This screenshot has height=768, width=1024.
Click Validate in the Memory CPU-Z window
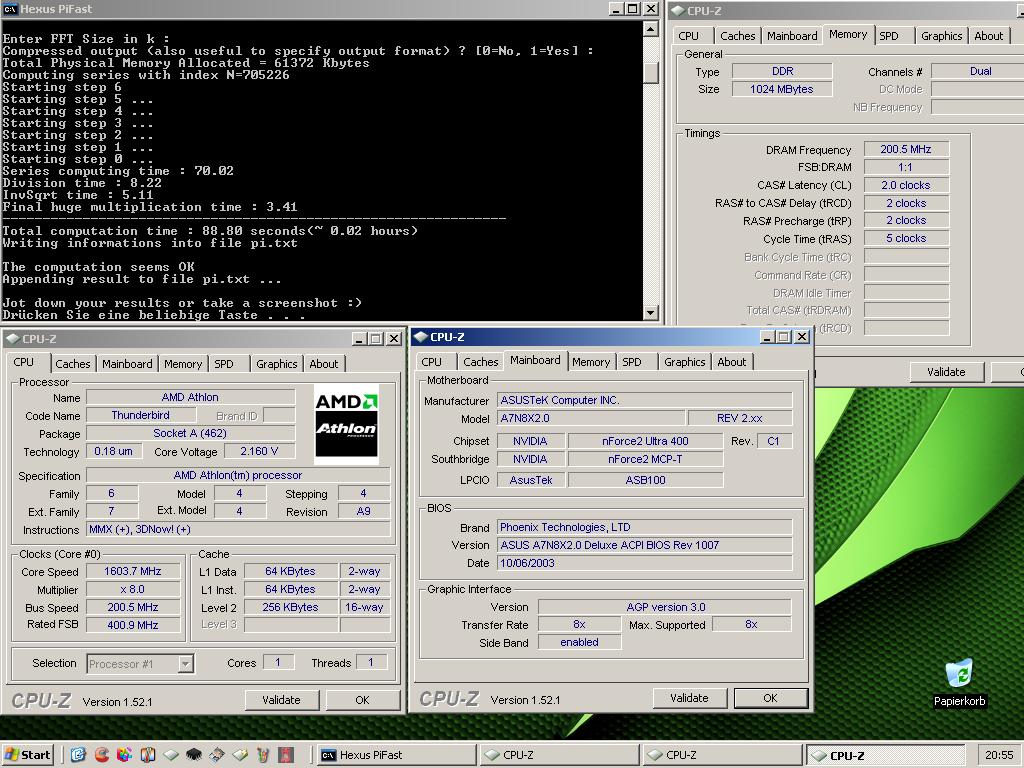tap(946, 372)
